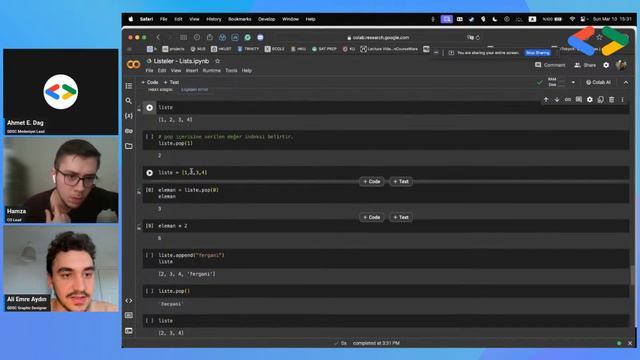The height and width of the screenshot is (360, 640).
Task: Open the secrets key panel
Action: click(129, 131)
